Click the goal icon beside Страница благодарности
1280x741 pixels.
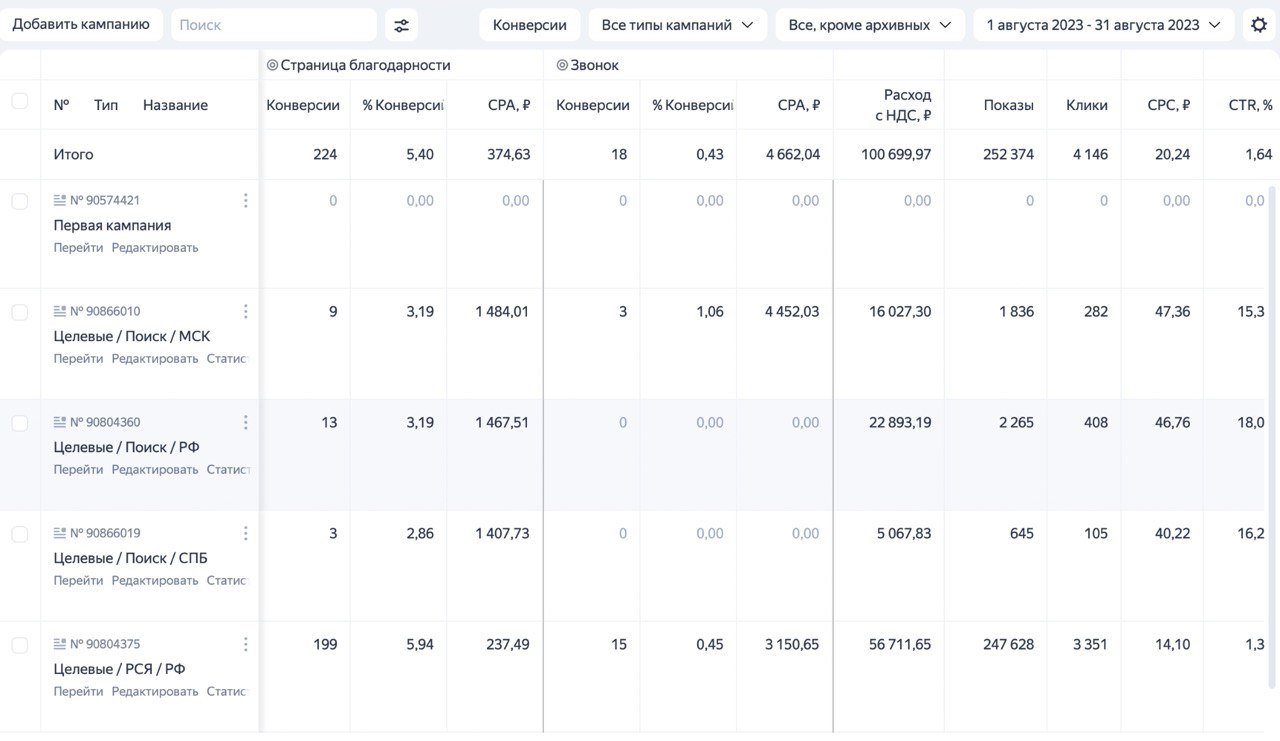pyautogui.click(x=272, y=65)
